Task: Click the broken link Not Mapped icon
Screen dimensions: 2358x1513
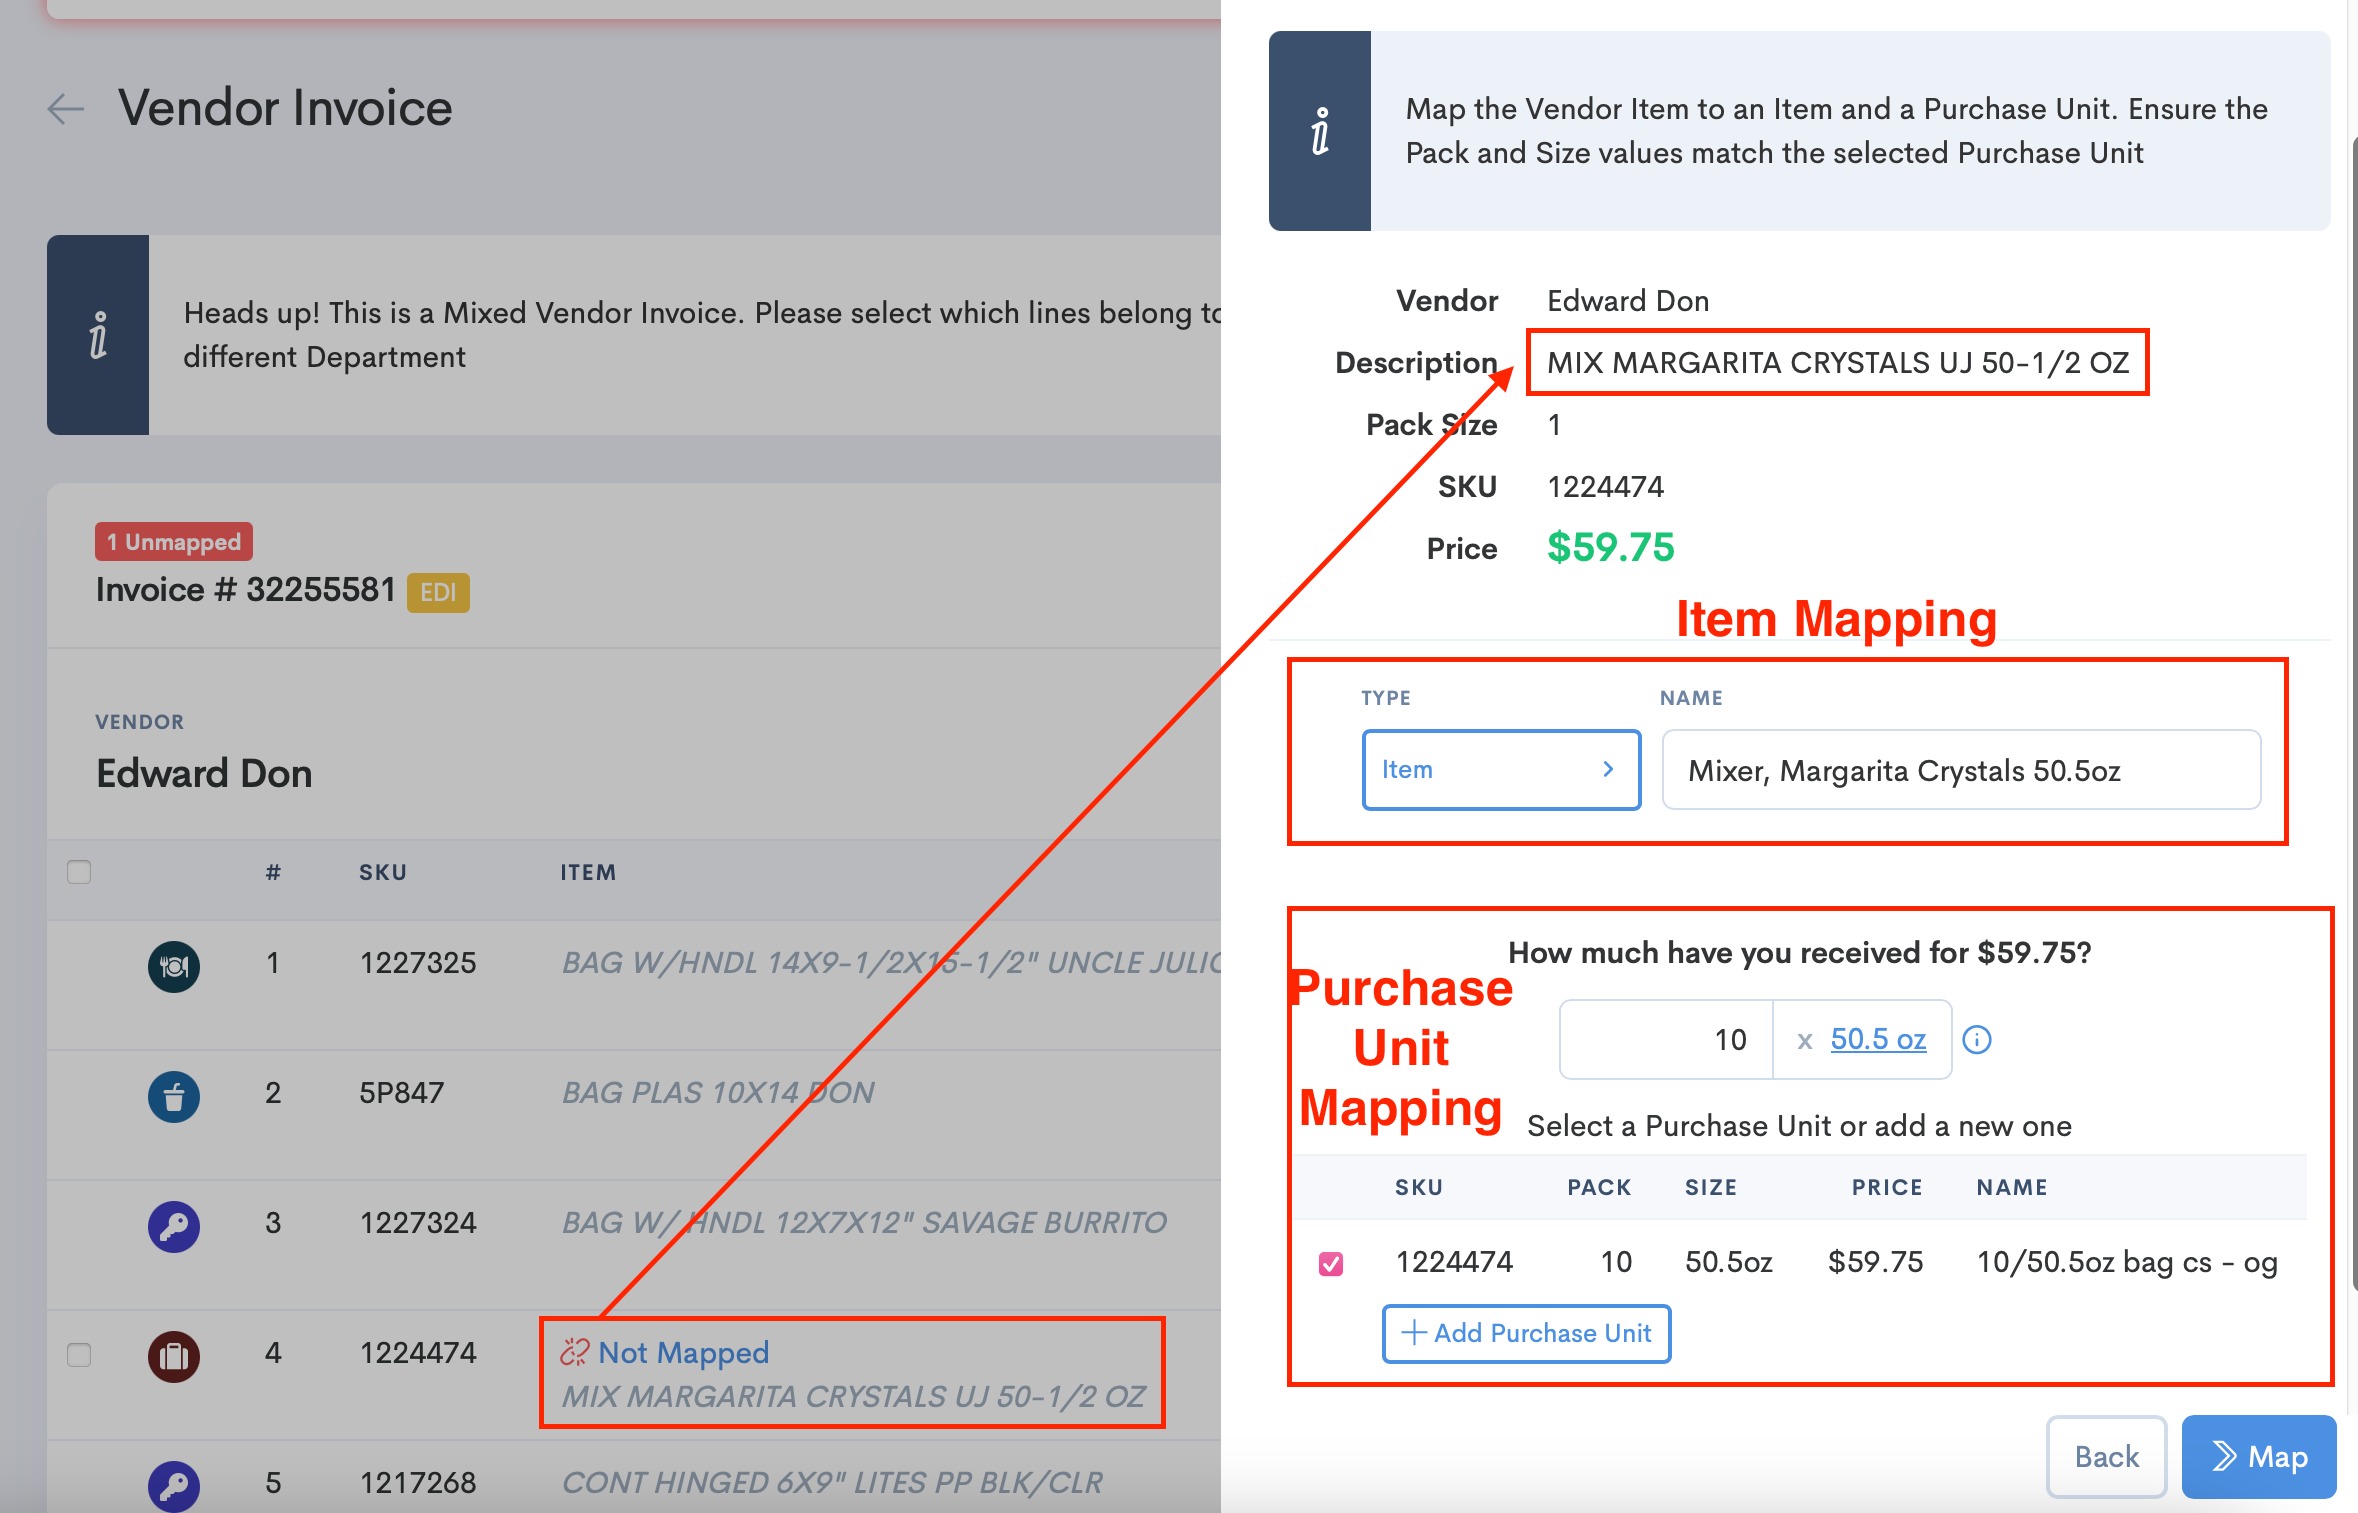Action: pos(575,1353)
